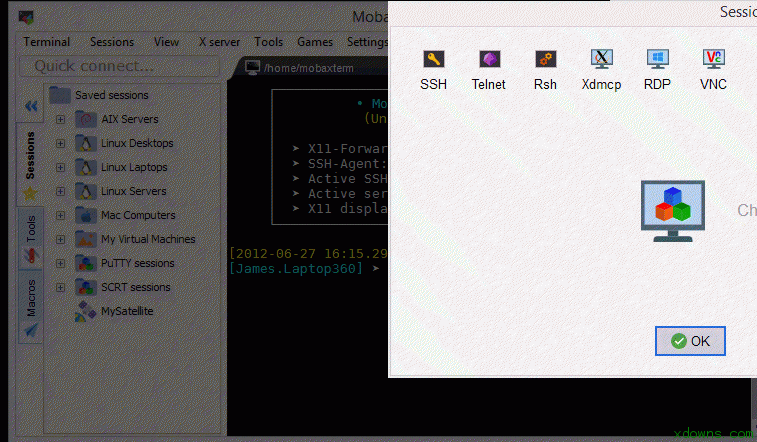Viewport: 757px width, 442px height.
Task: Click the SCRT sessions folder icon
Action: coord(86,287)
